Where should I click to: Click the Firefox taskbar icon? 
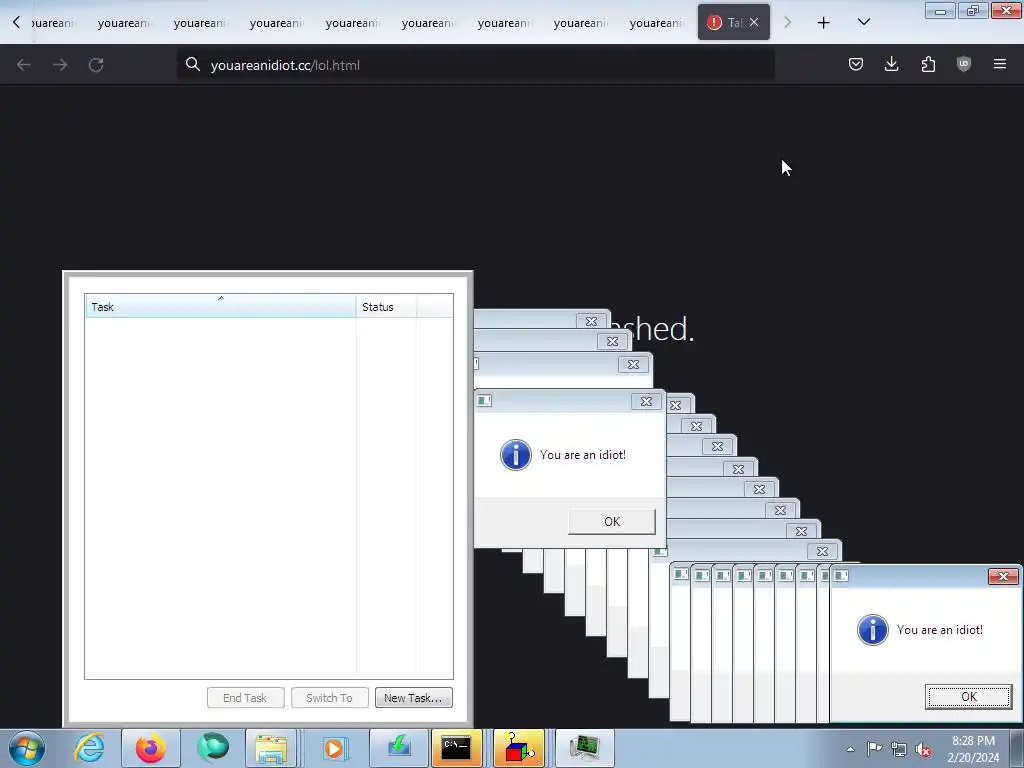click(x=151, y=748)
